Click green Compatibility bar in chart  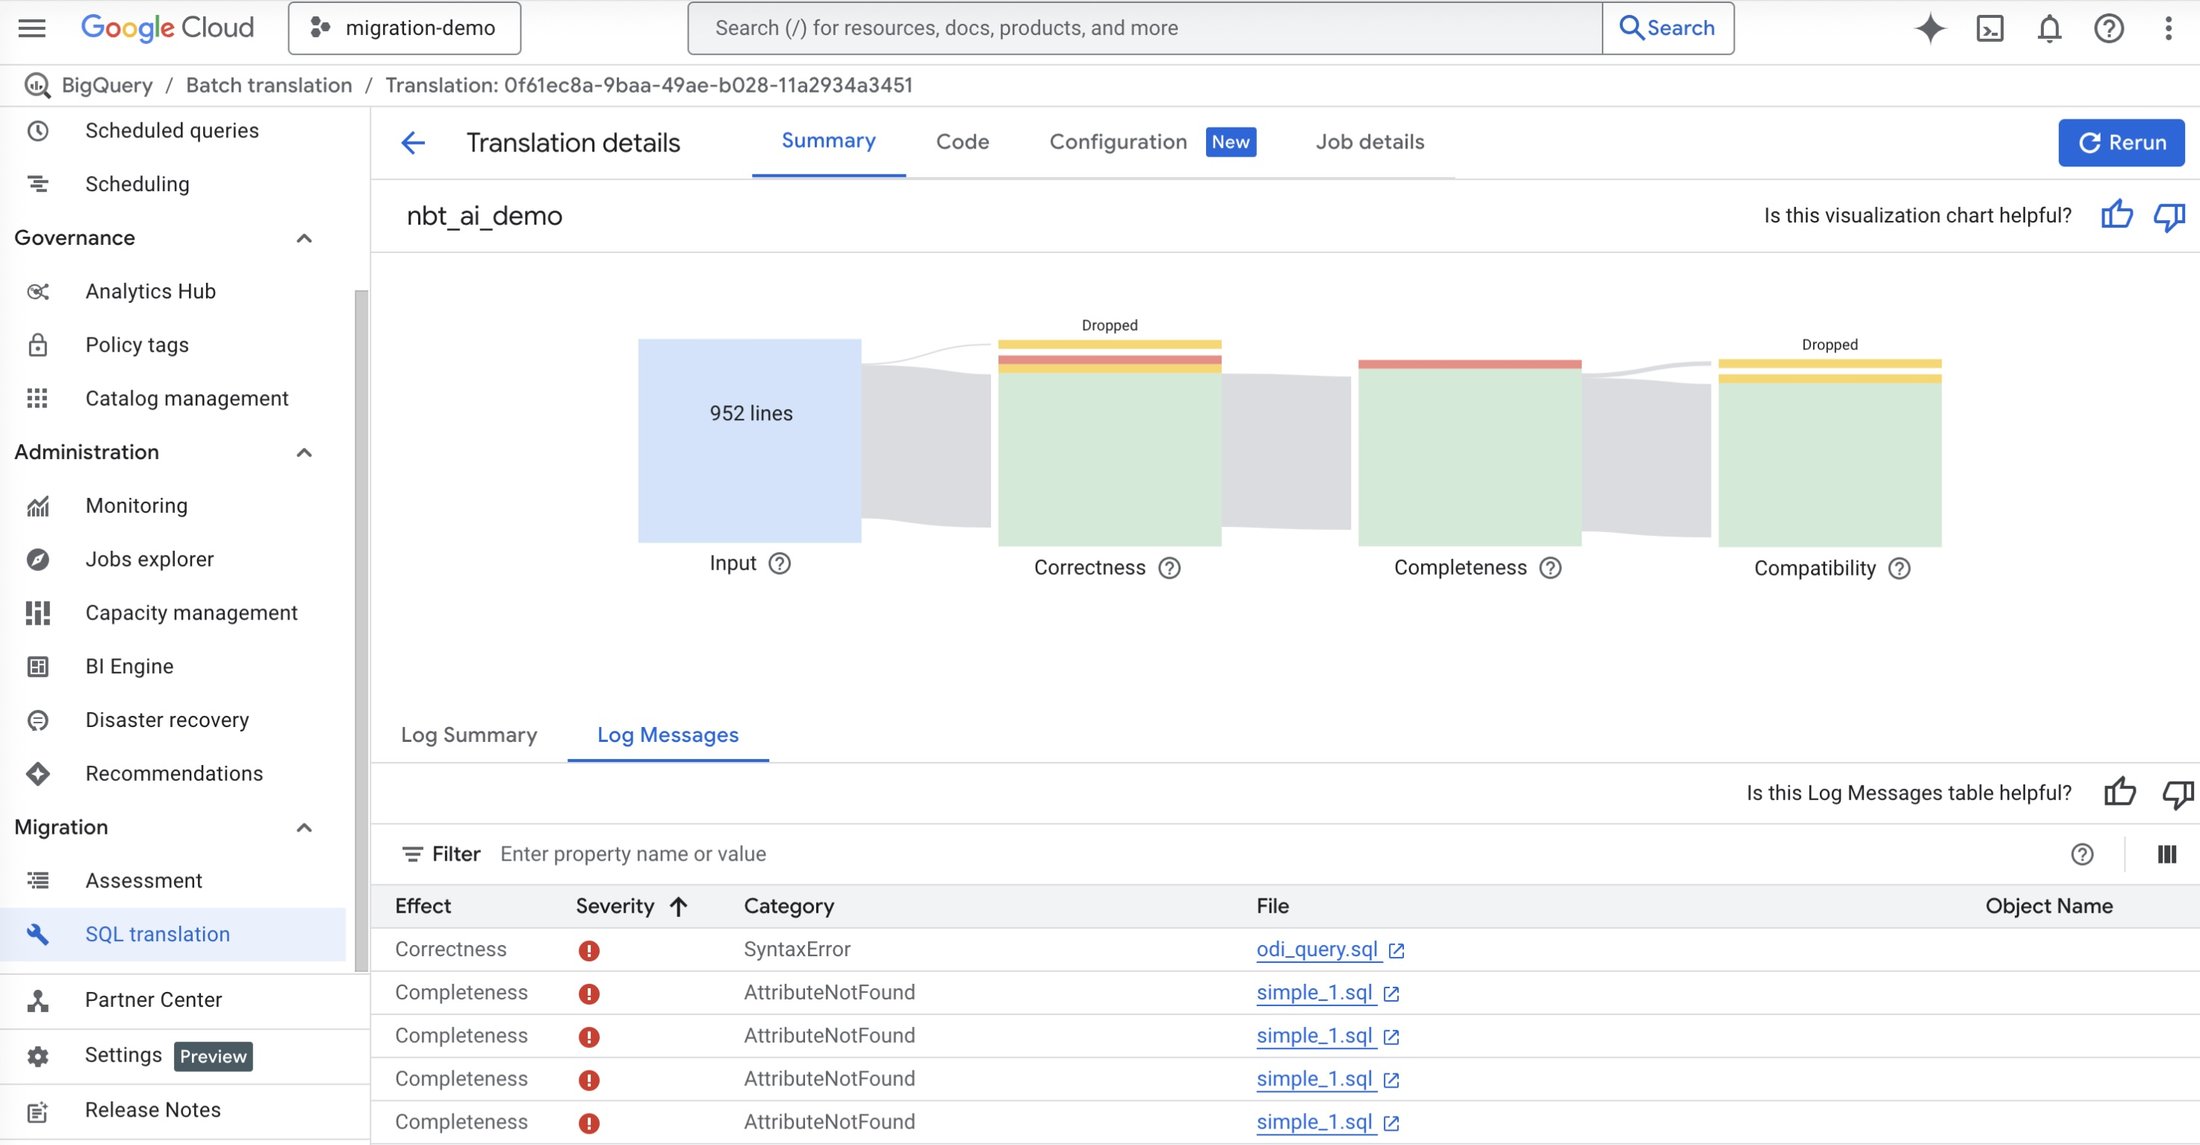point(1830,464)
